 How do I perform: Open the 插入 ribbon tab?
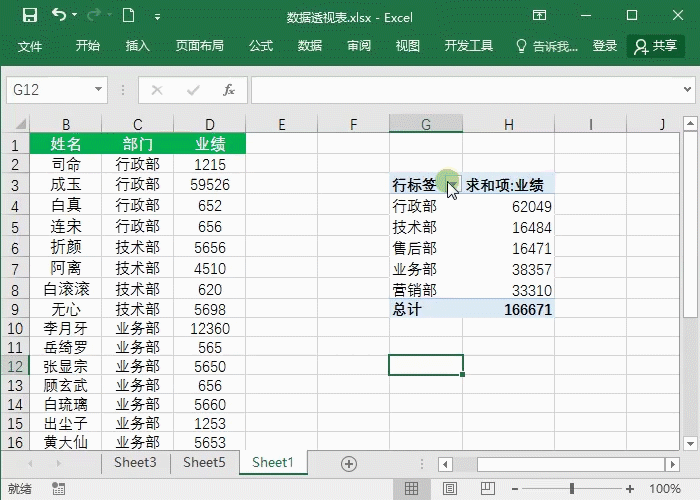click(x=137, y=46)
